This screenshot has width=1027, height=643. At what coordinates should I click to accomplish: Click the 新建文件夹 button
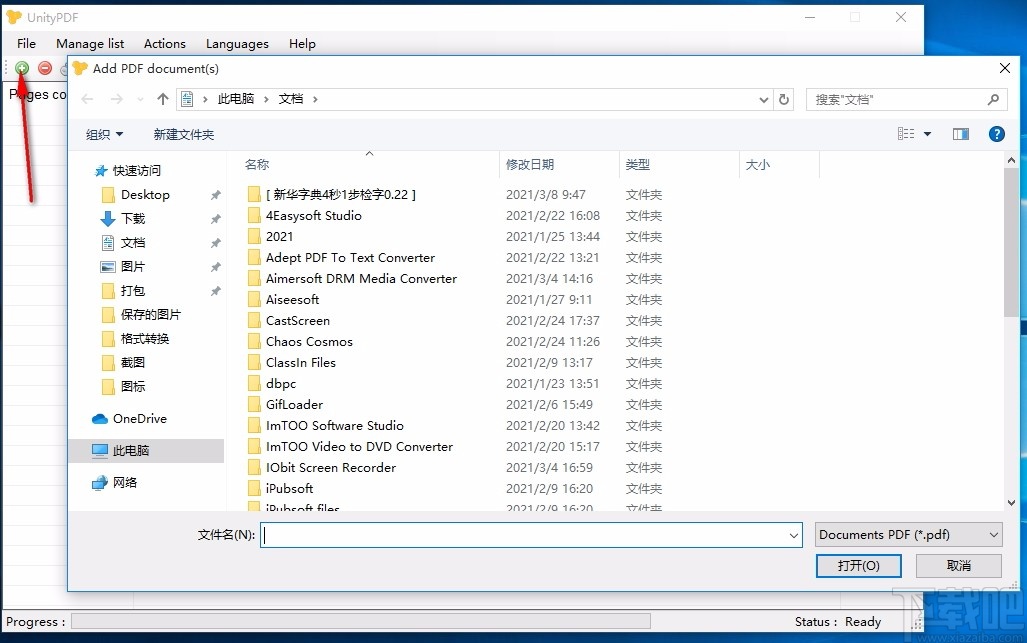[x=184, y=133]
